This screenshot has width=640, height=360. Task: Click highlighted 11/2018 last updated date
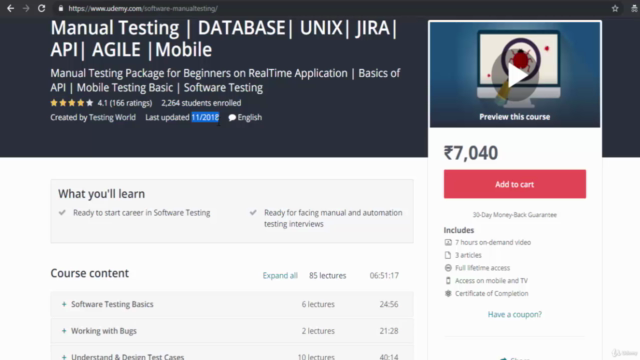pyautogui.click(x=205, y=118)
